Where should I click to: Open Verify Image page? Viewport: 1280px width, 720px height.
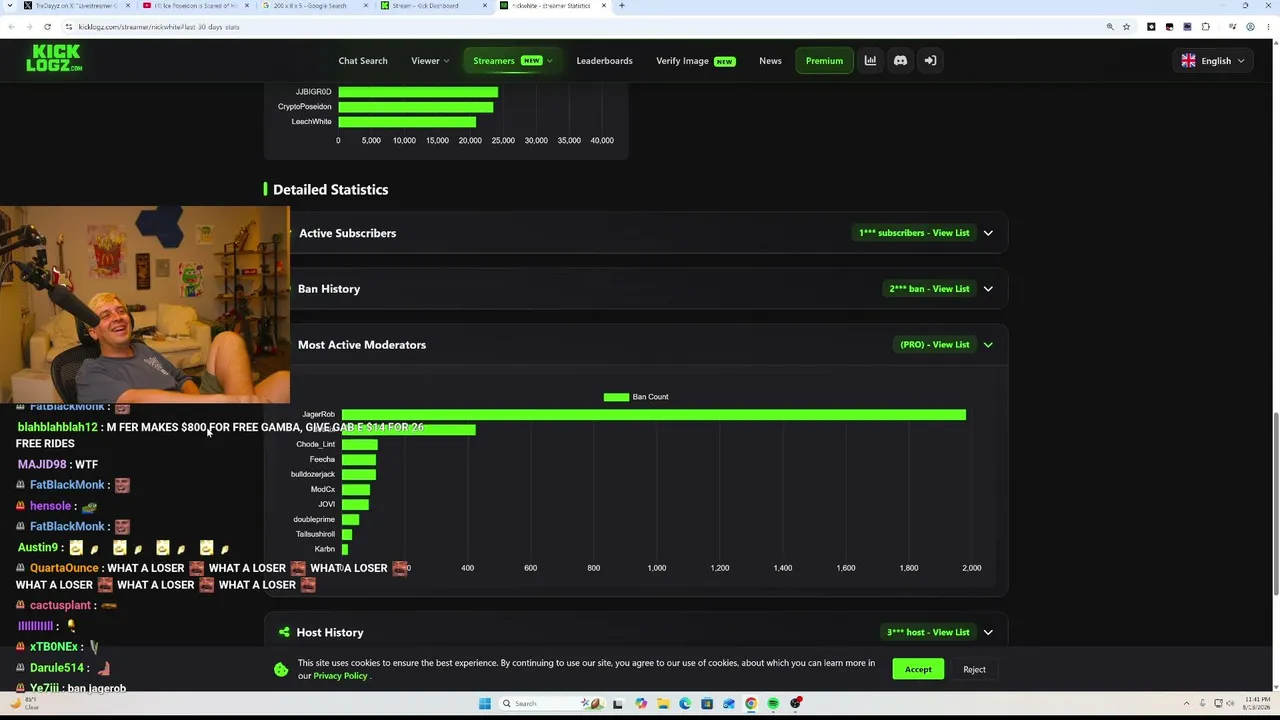coord(695,61)
